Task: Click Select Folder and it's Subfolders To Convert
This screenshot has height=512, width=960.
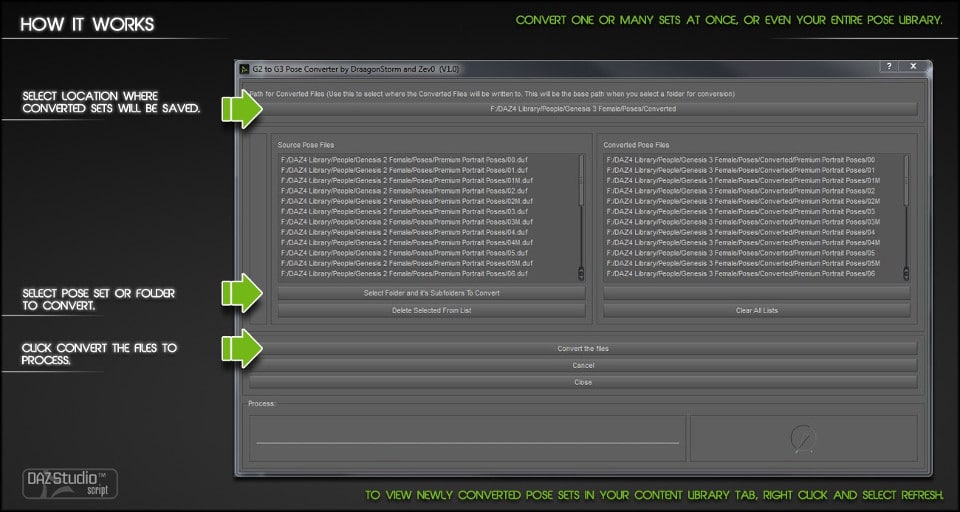Action: pos(432,293)
